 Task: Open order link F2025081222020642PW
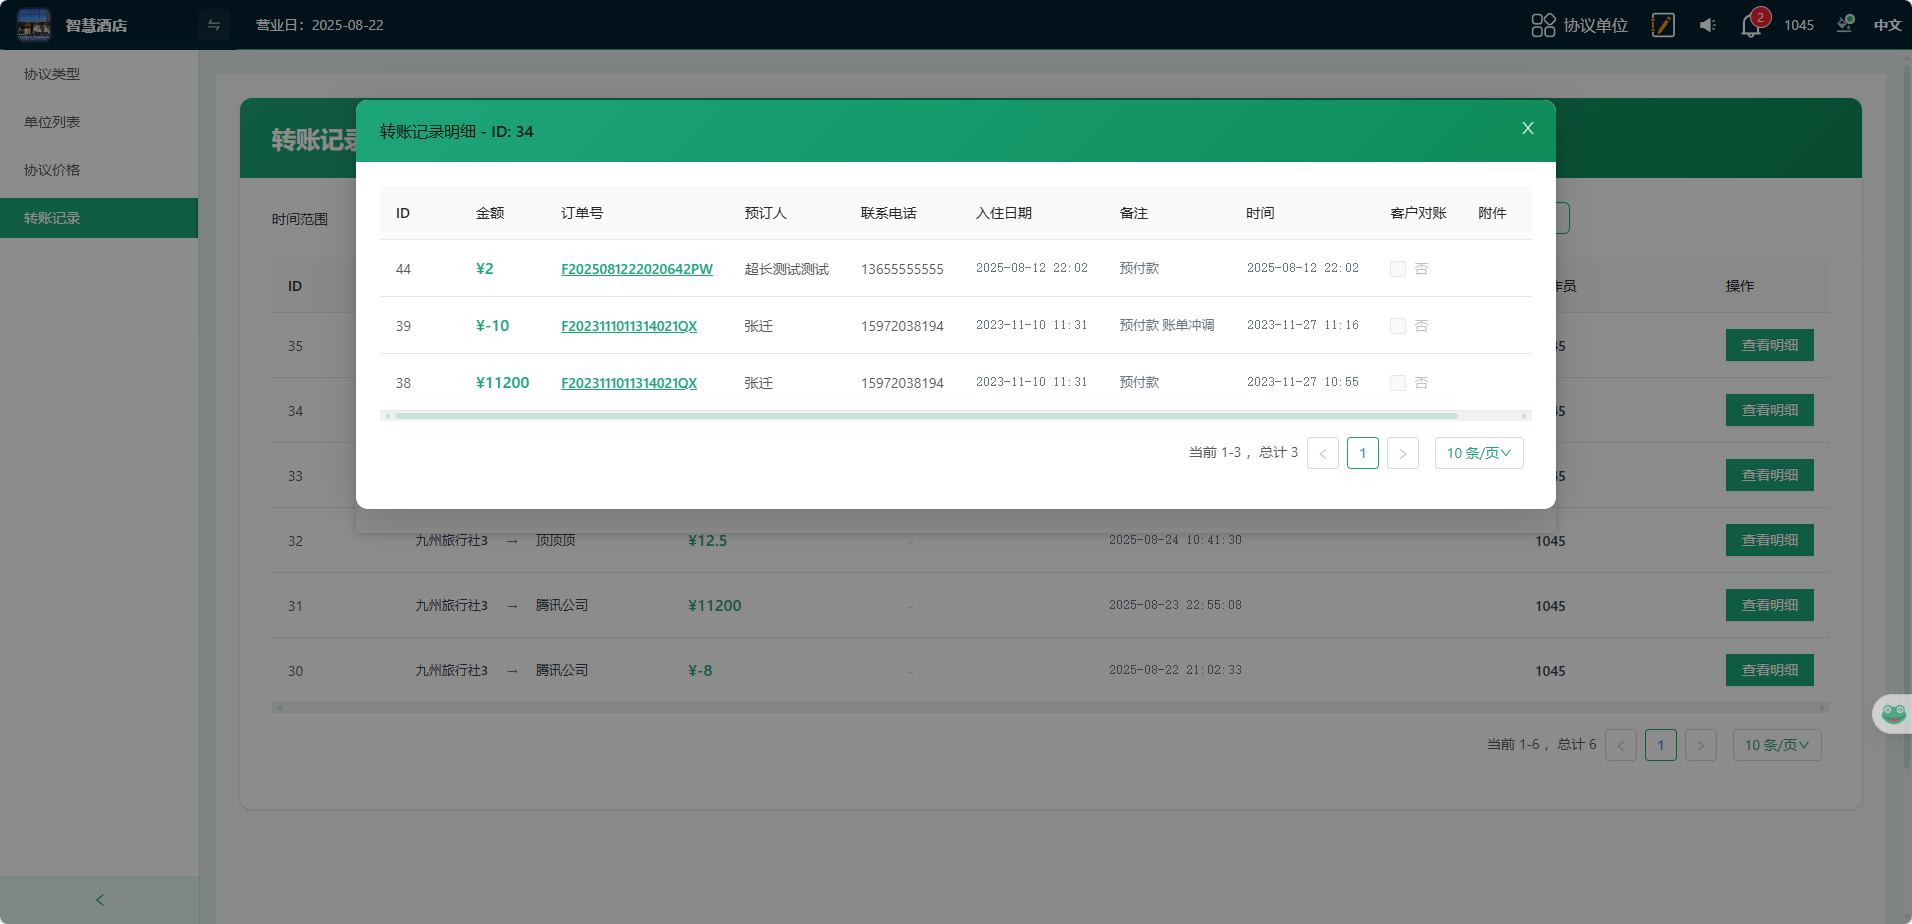[x=636, y=269]
